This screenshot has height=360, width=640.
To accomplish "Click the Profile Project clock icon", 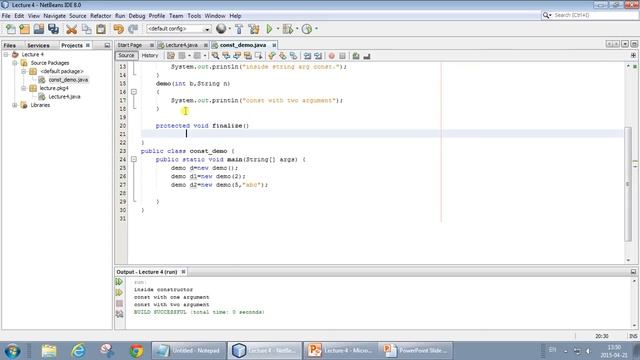I will 307,29.
